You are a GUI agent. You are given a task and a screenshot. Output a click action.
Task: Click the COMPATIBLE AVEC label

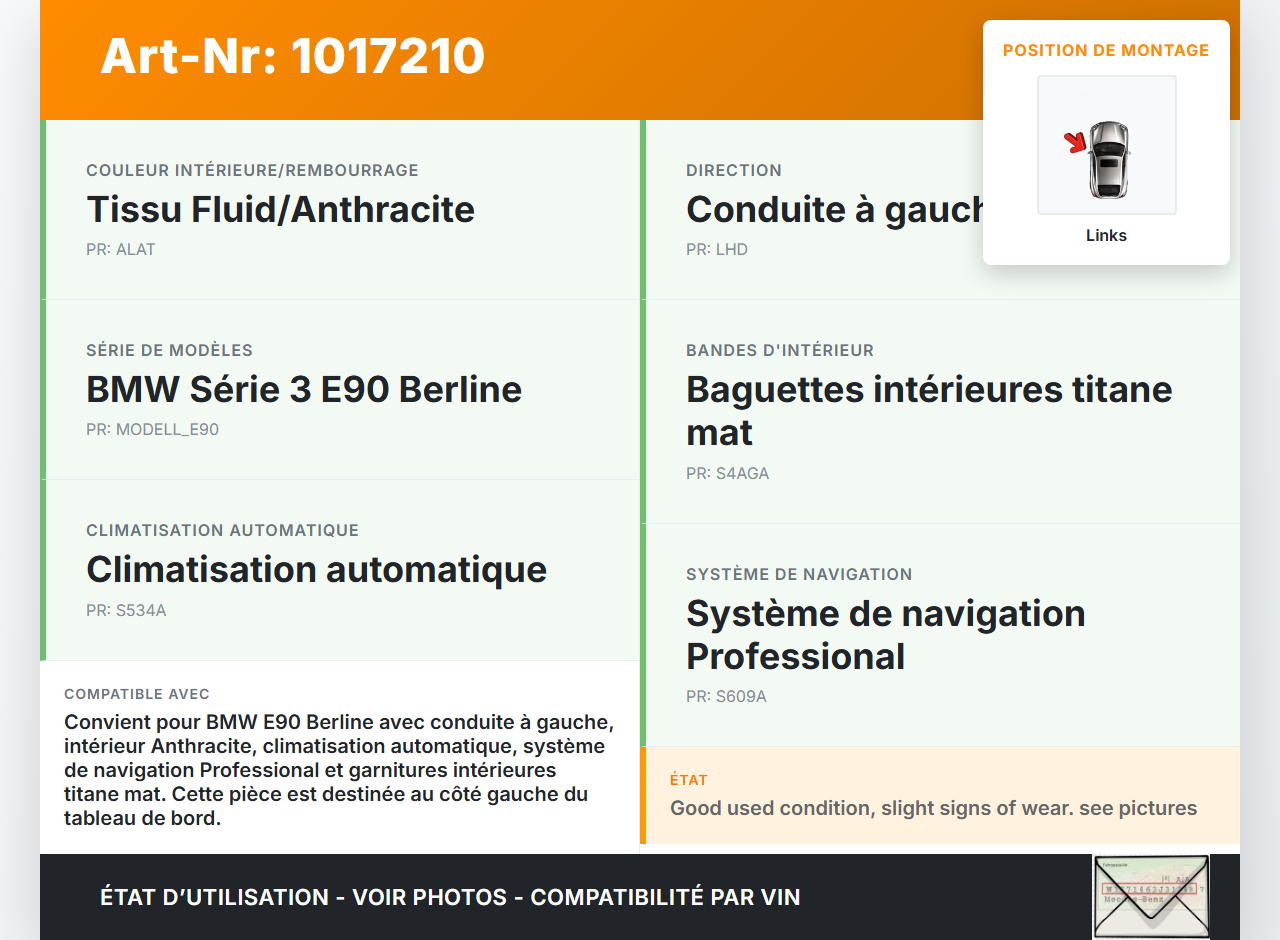137,694
